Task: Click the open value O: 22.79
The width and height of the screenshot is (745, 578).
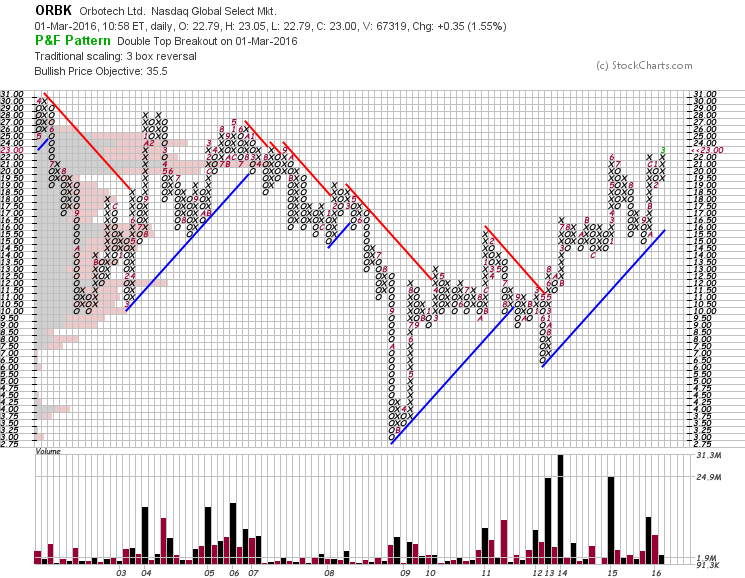Action: point(197,26)
